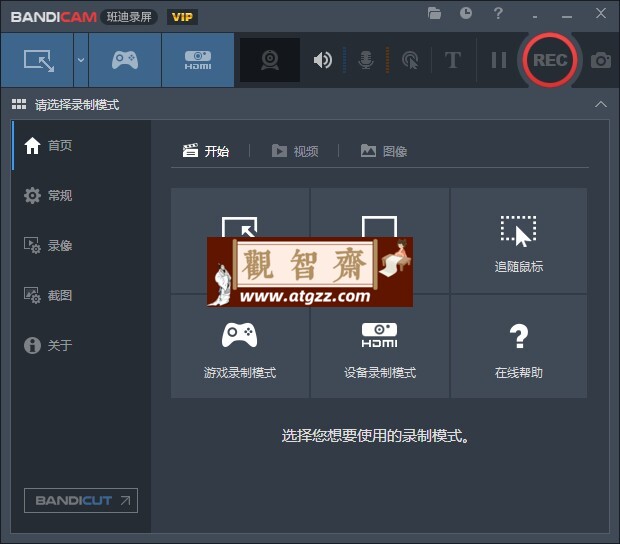
Task: Choose the 游戏录制模式 tile
Action: coord(240,347)
